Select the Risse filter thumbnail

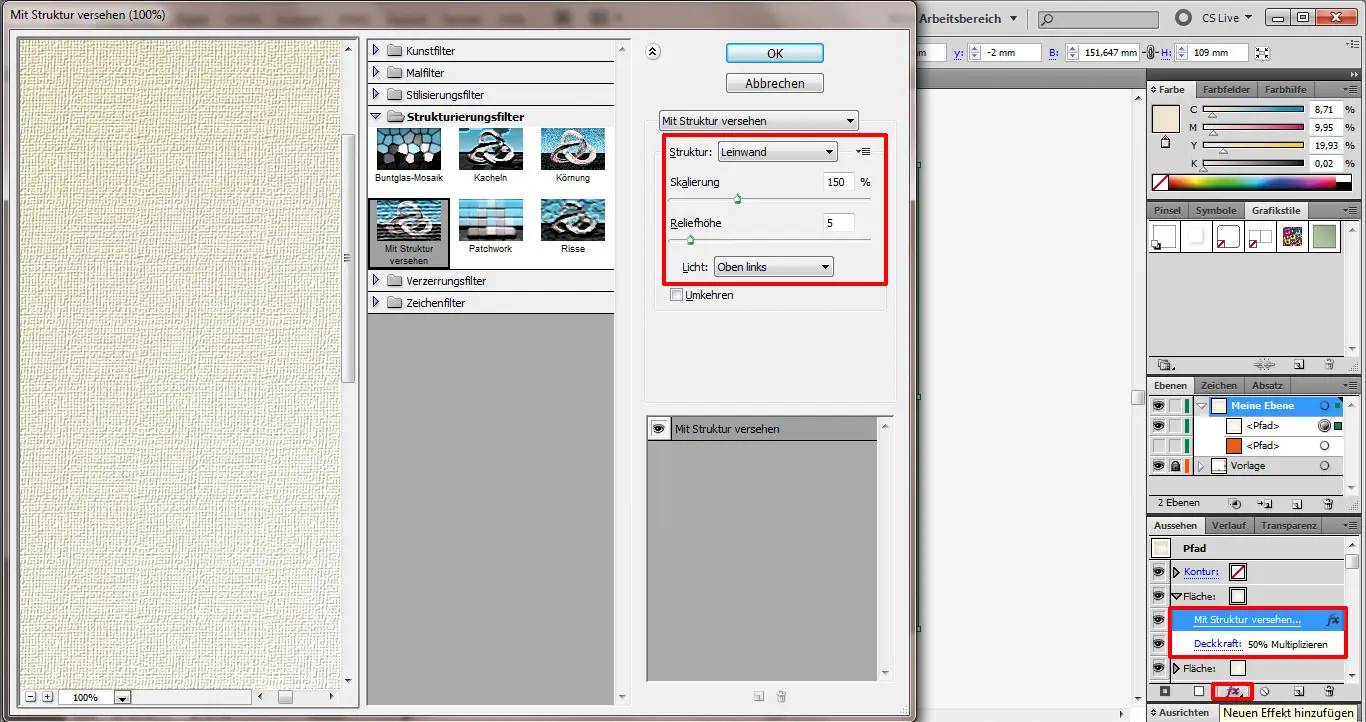(573, 220)
